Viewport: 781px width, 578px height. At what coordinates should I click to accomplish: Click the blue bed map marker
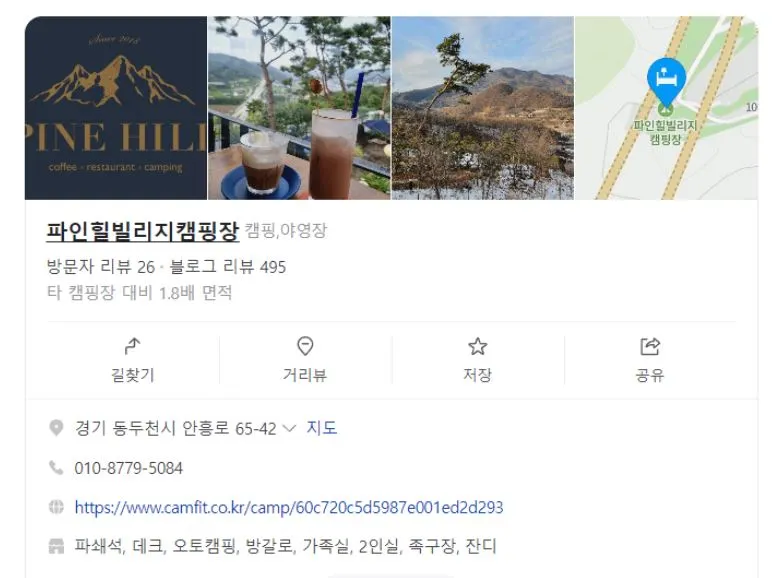point(666,81)
